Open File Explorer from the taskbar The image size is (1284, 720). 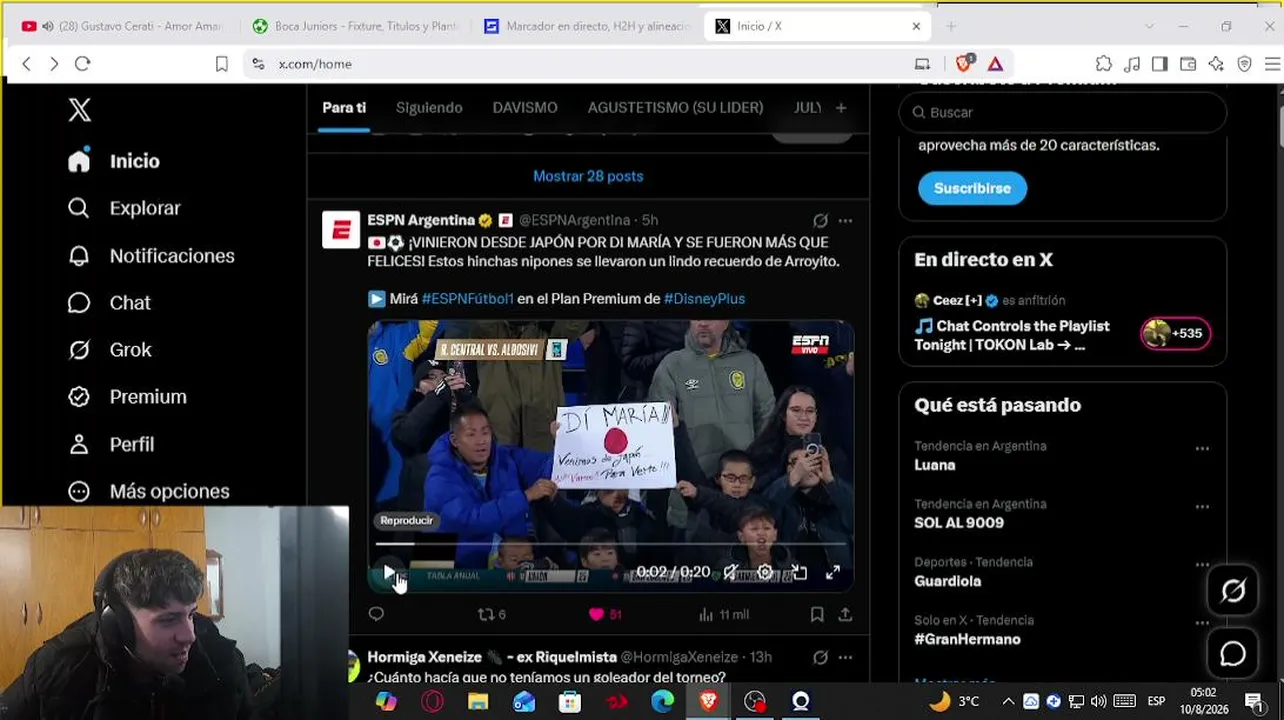pos(478,701)
